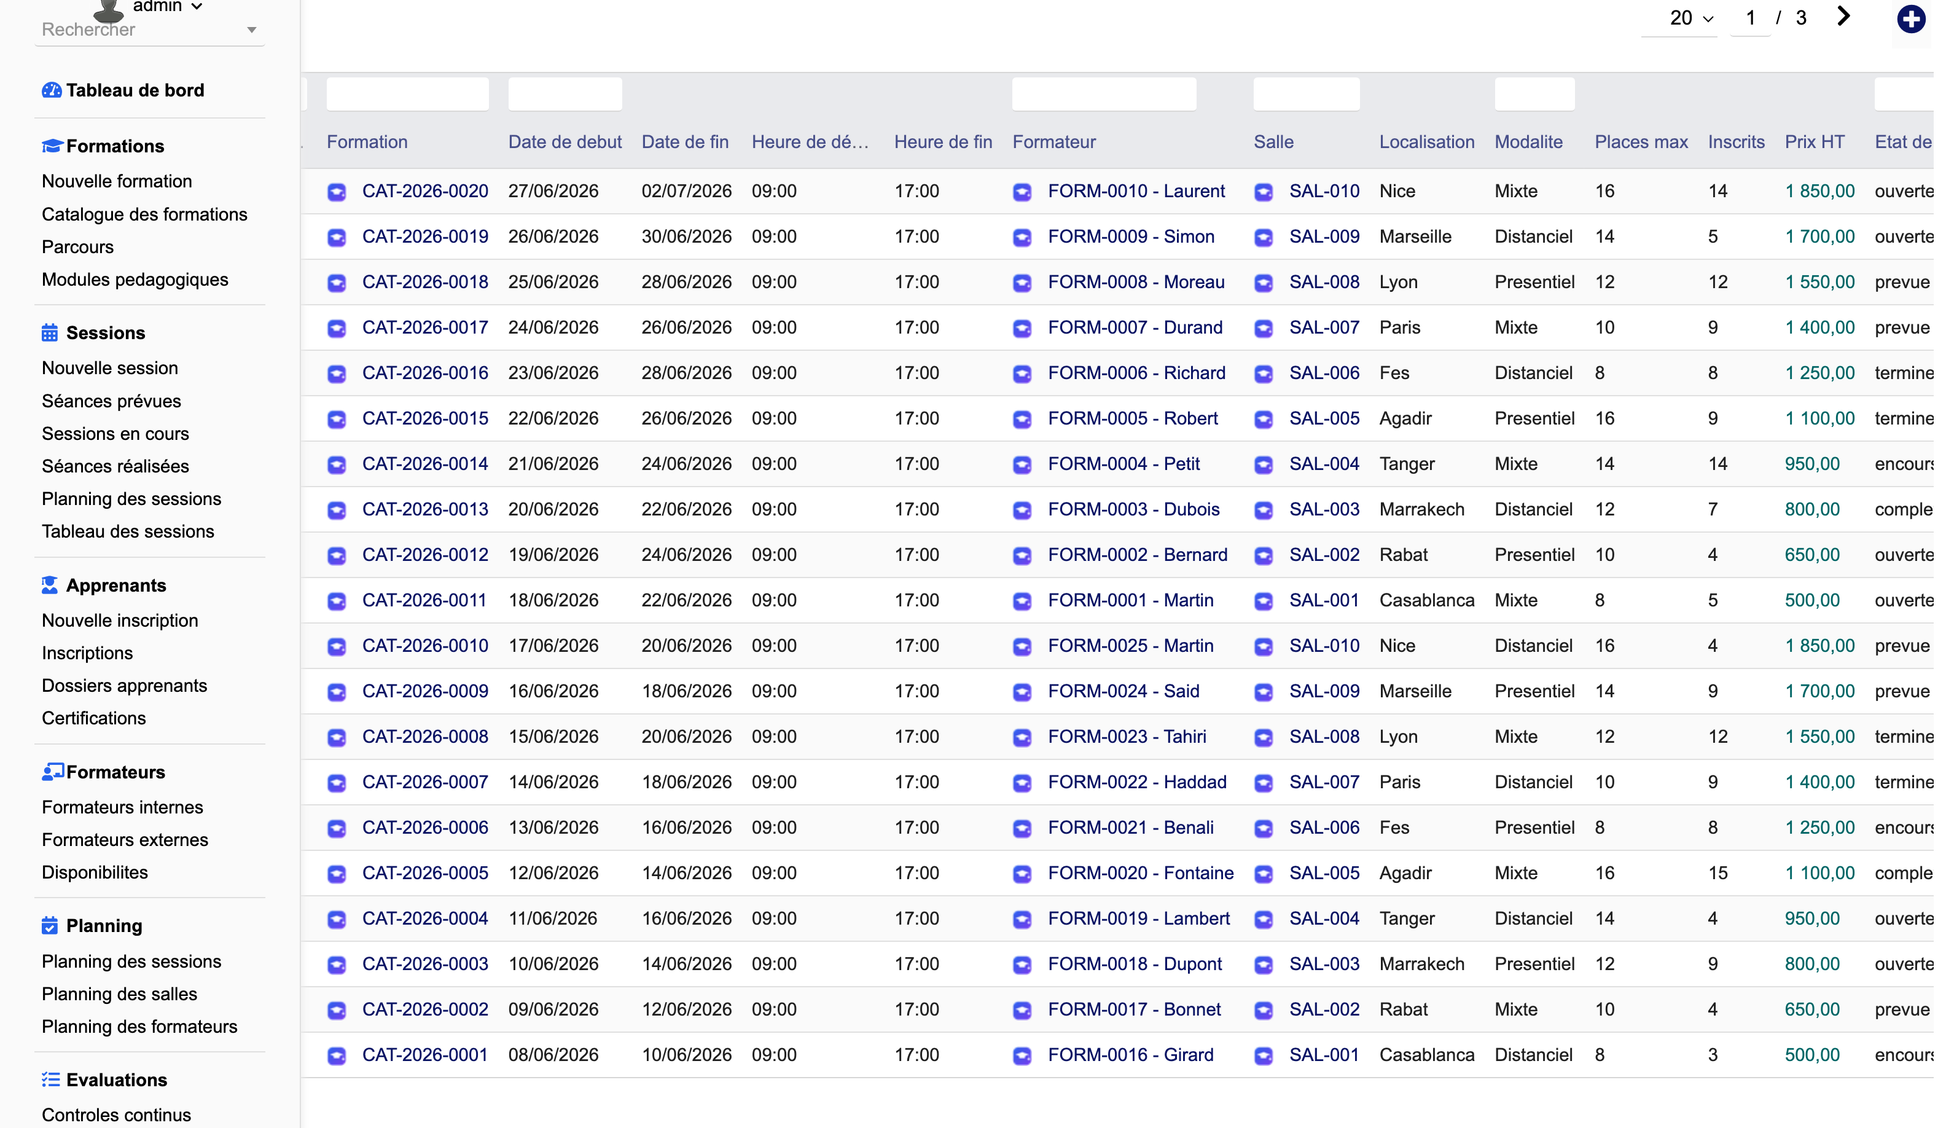Sort by Prix HT column header
Viewport: 1946px width, 1128px height.
click(1814, 142)
